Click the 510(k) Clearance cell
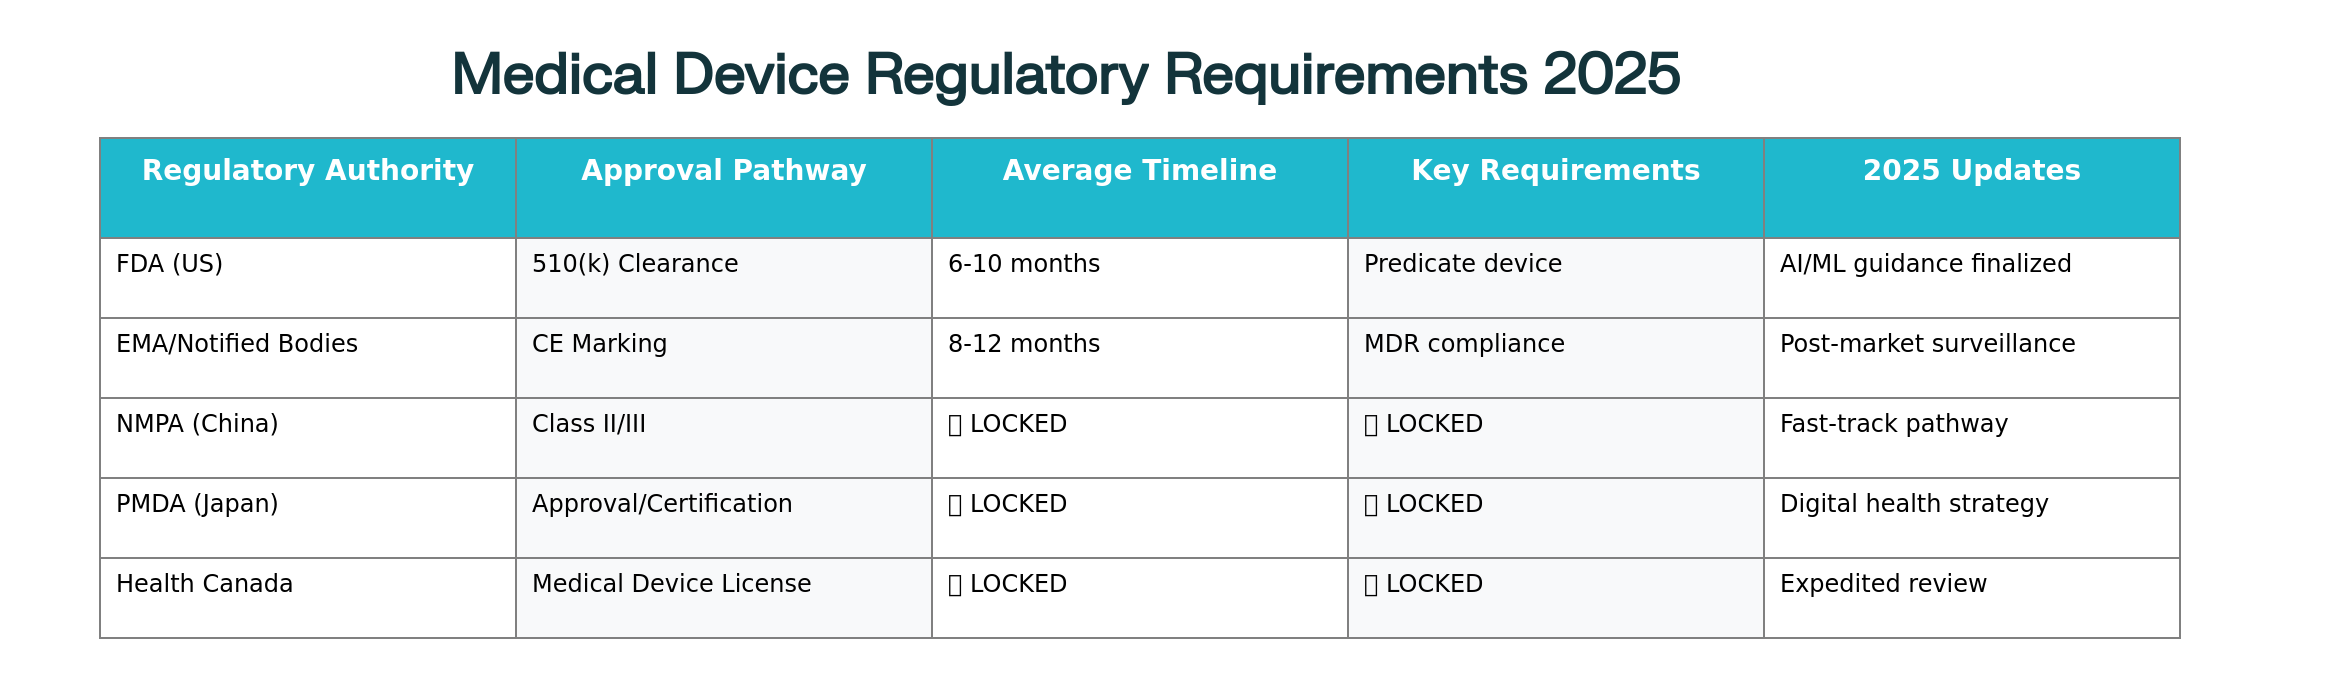Viewport: 2340px width, 682px height. click(x=635, y=264)
